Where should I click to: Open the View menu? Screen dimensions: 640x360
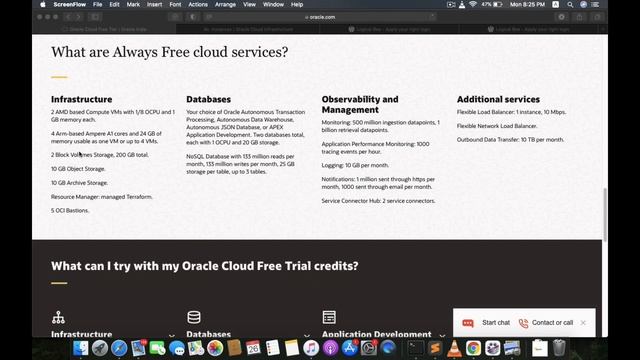pos(249,4)
